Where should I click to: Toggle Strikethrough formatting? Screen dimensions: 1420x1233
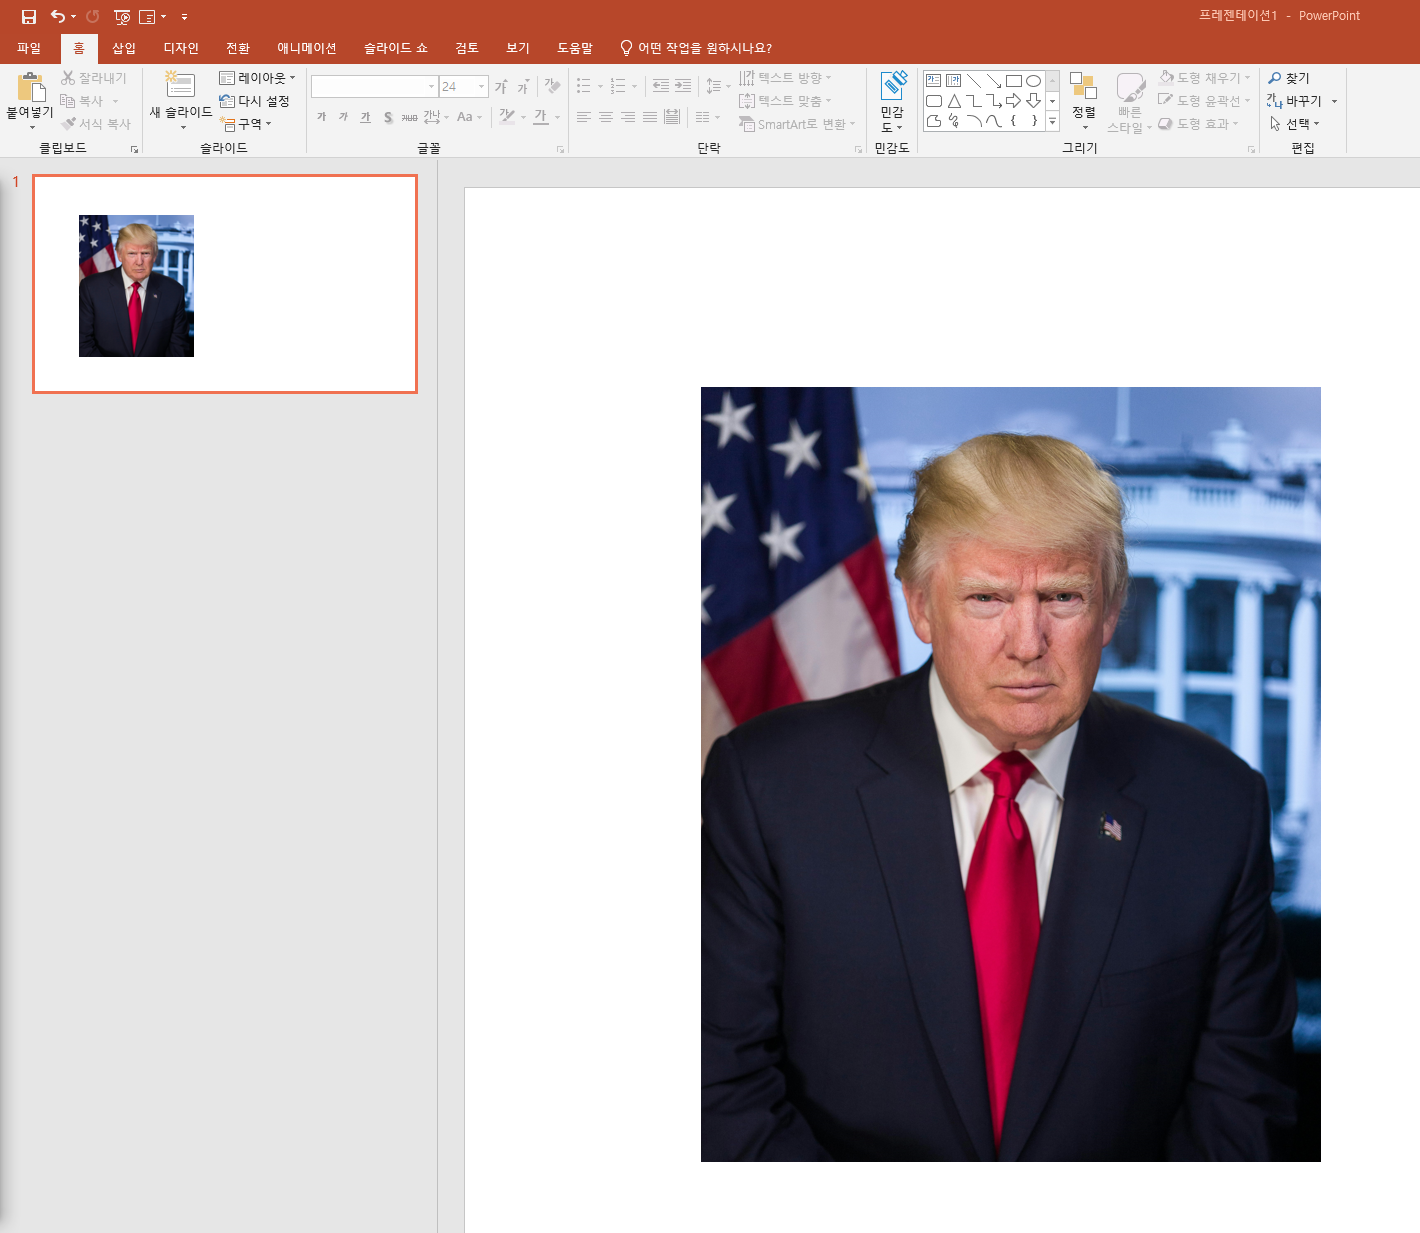pyautogui.click(x=410, y=117)
